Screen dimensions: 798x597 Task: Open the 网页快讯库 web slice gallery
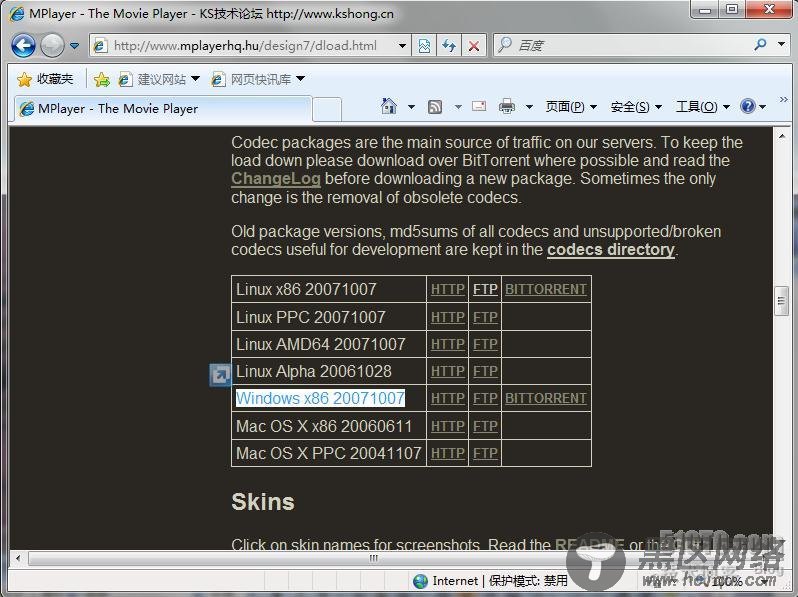tap(258, 79)
